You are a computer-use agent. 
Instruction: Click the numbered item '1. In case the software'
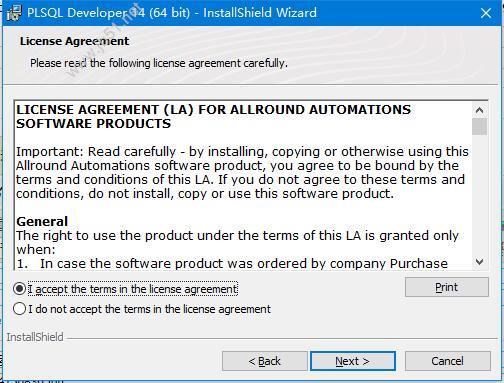tap(232, 263)
